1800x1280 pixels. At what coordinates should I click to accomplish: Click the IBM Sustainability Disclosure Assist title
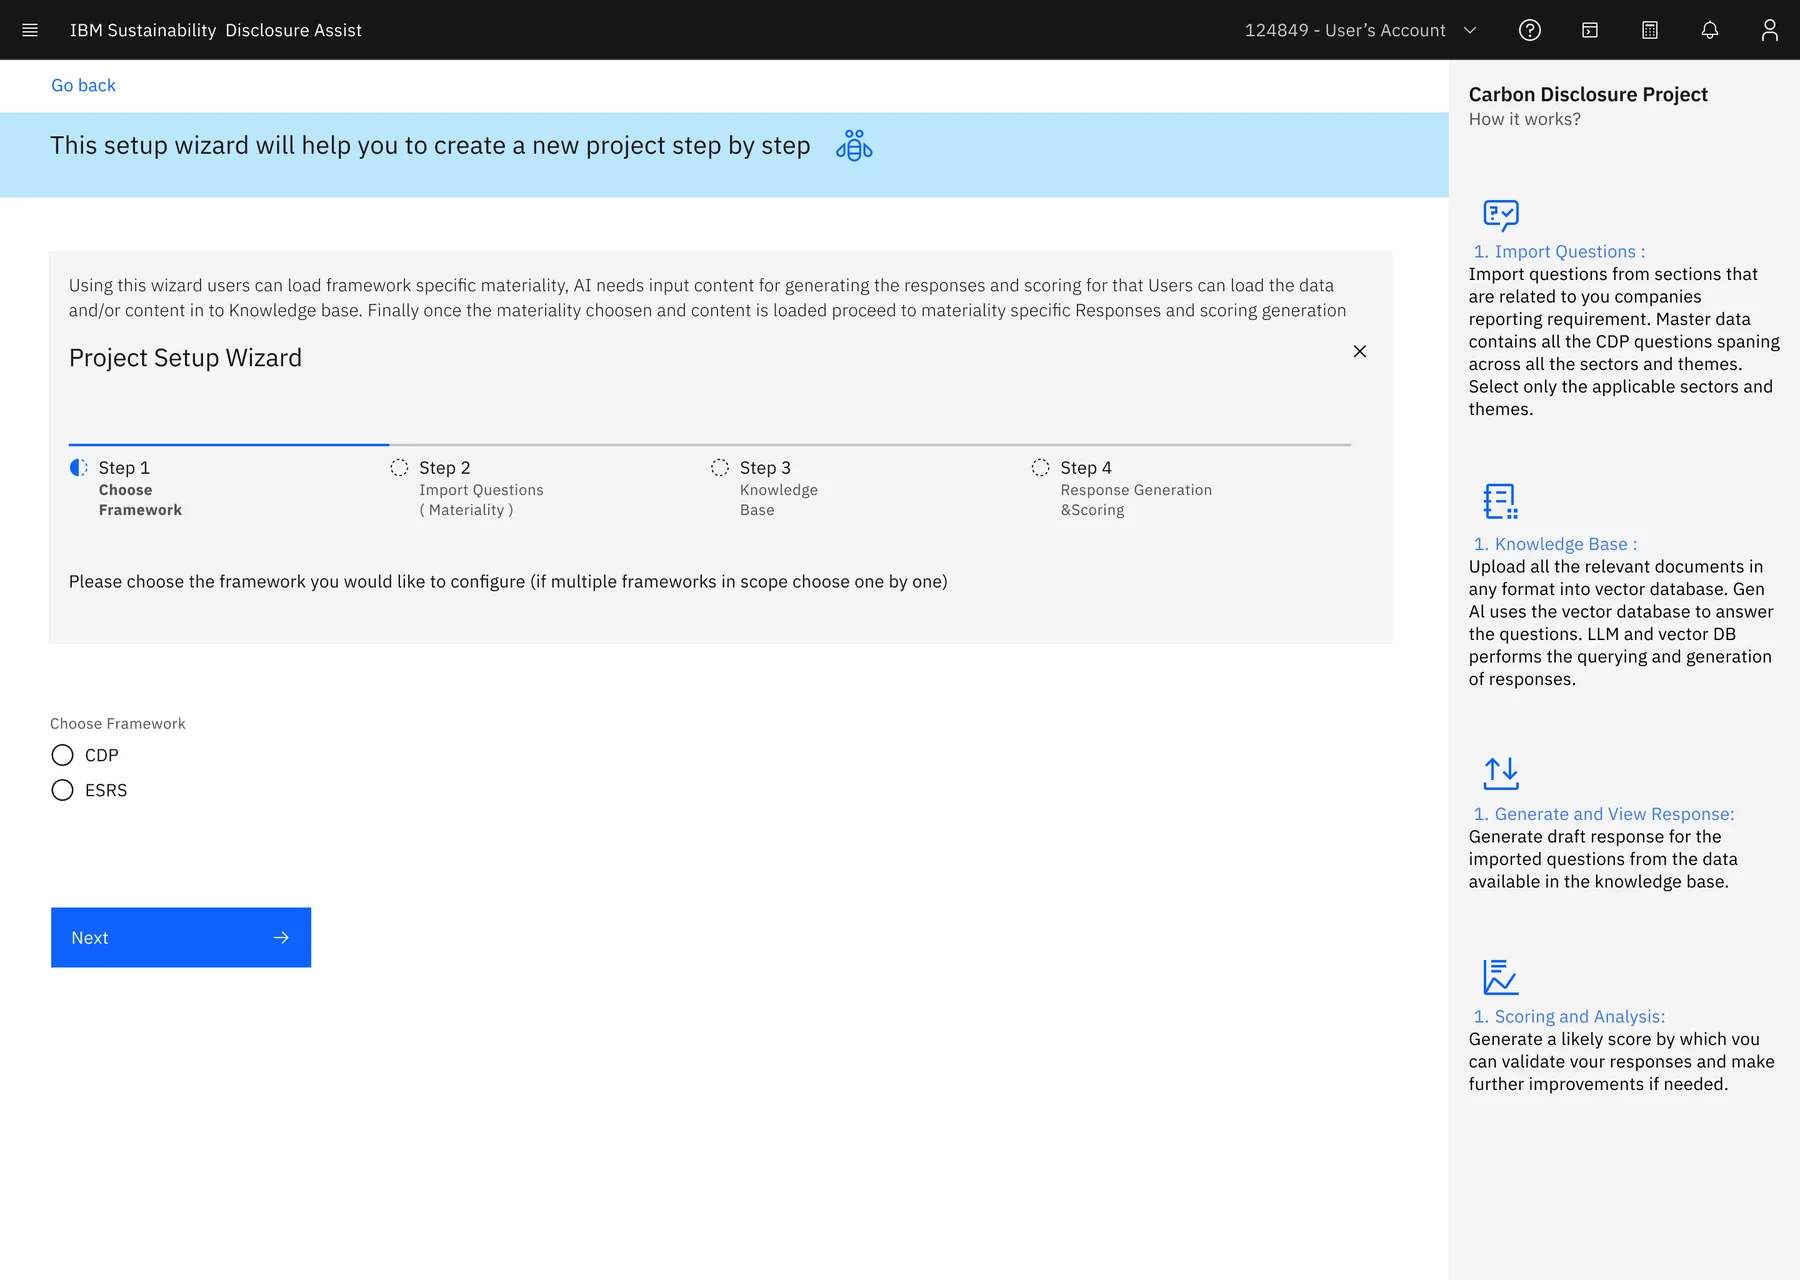216,30
